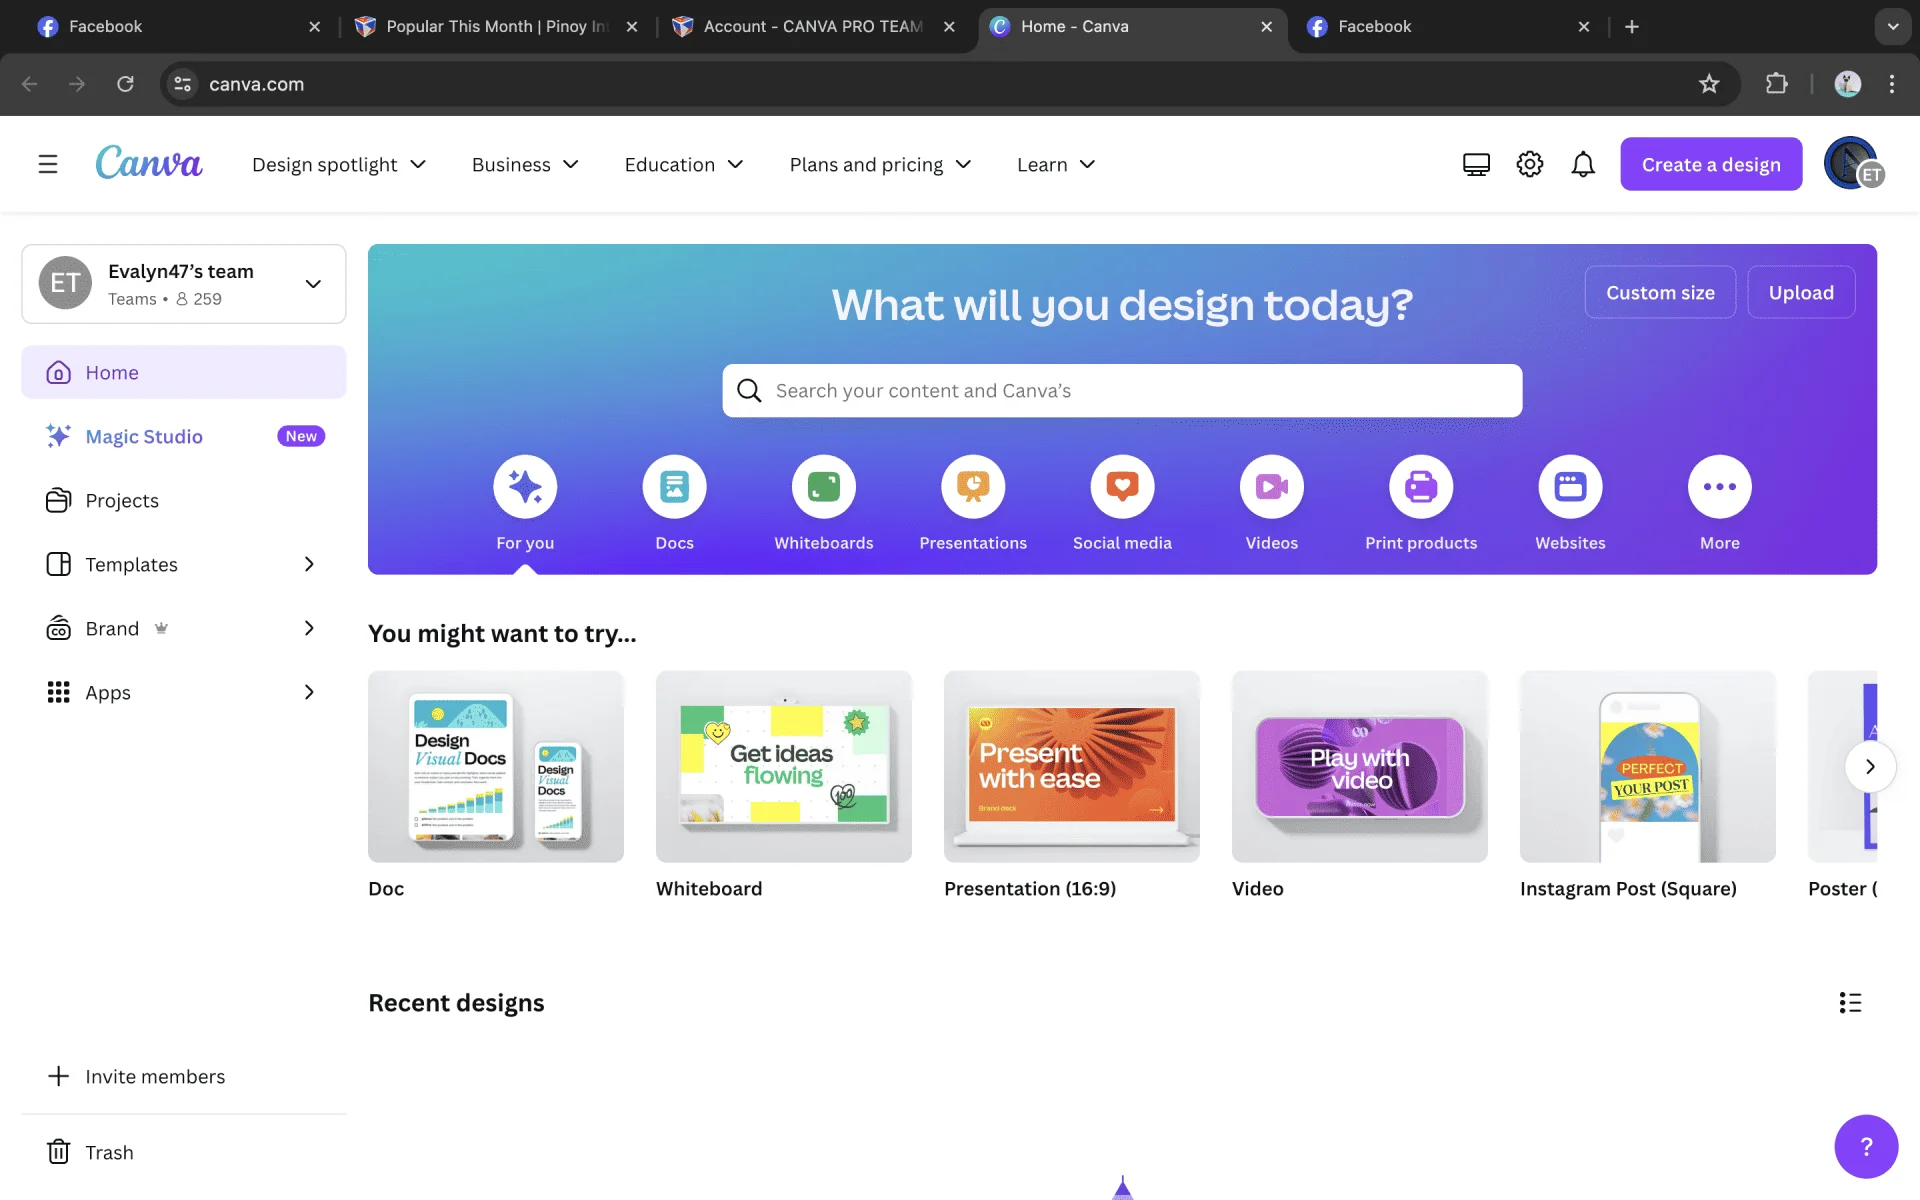Show next suggestions with the carousel arrow
This screenshot has height=1200, width=1920.
(x=1870, y=767)
